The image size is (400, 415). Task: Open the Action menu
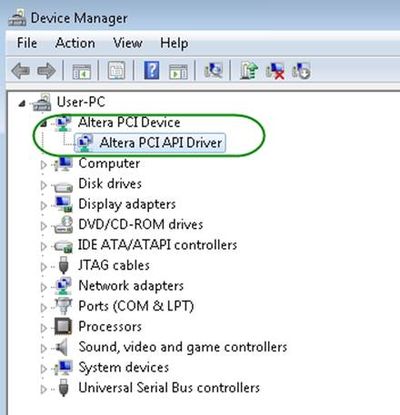75,43
